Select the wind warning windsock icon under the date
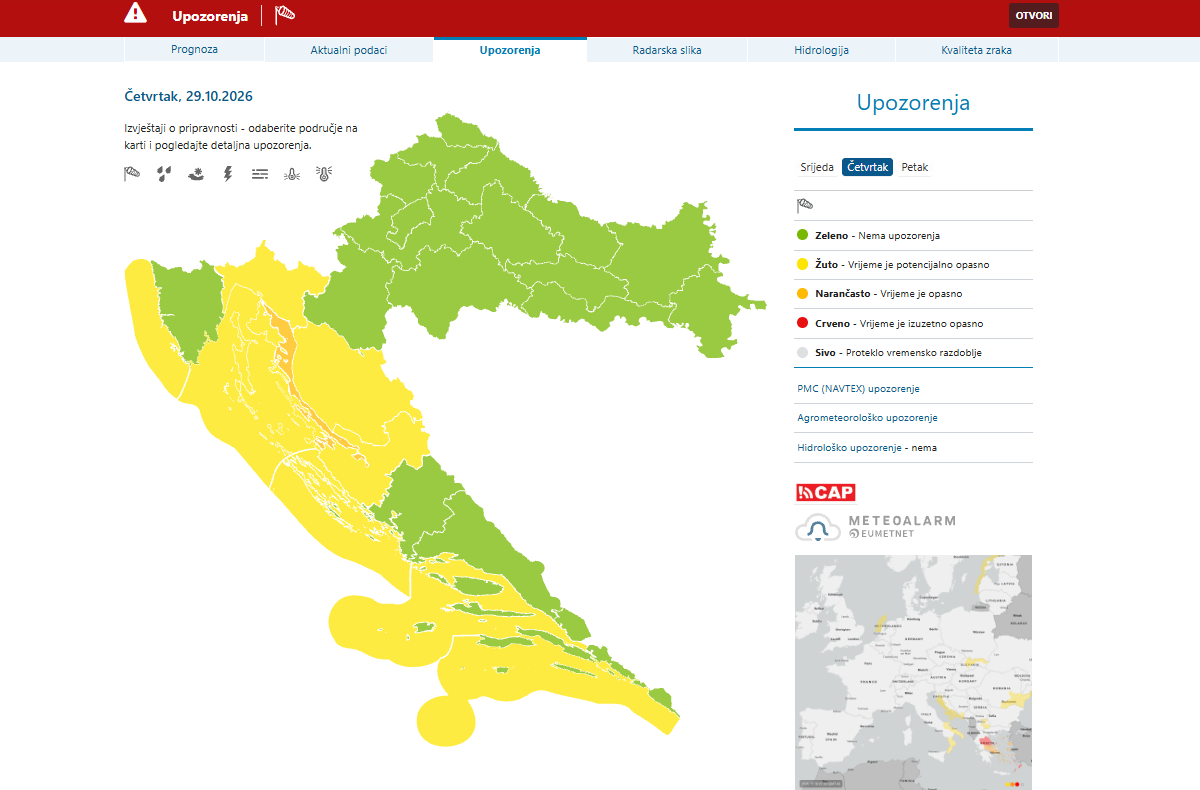 [x=132, y=174]
